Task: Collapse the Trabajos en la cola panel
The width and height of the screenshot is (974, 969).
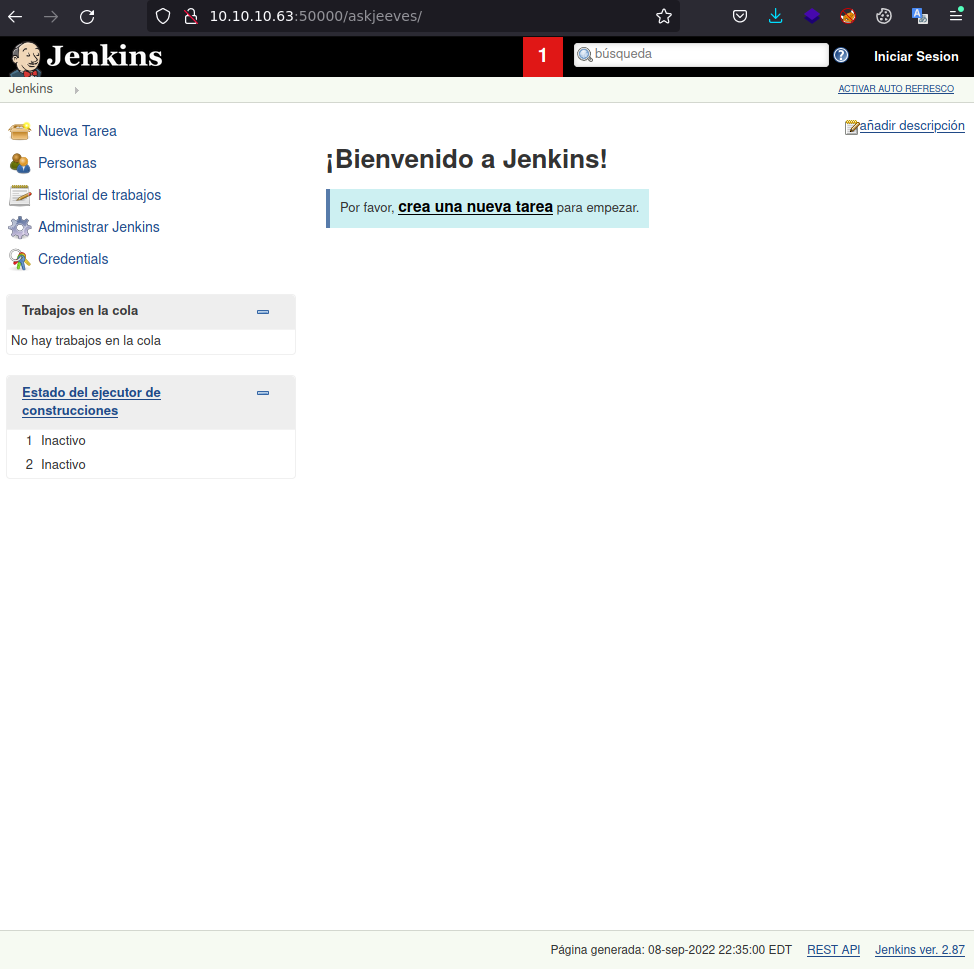Action: [x=263, y=312]
